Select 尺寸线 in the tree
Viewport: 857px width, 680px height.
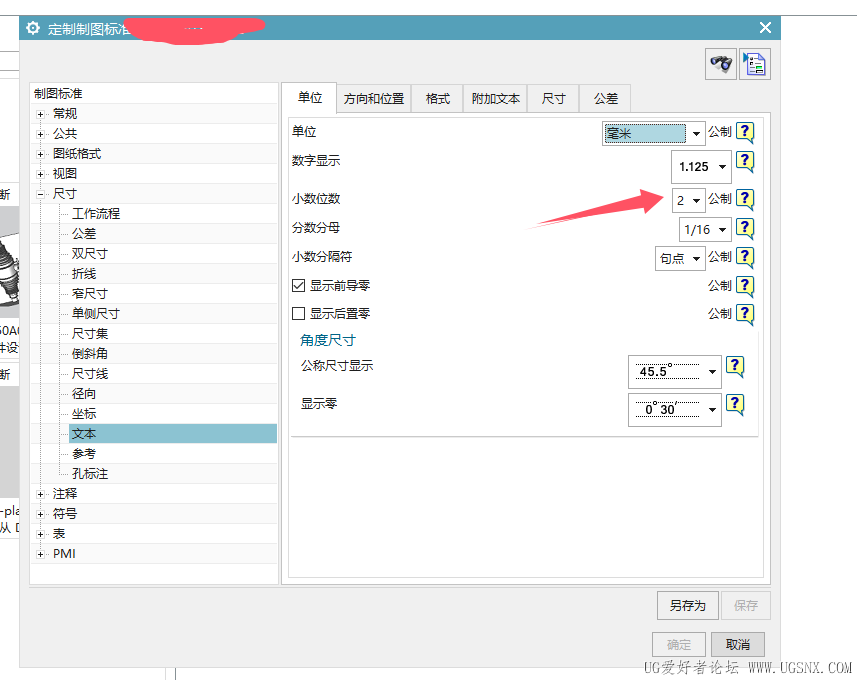90,374
